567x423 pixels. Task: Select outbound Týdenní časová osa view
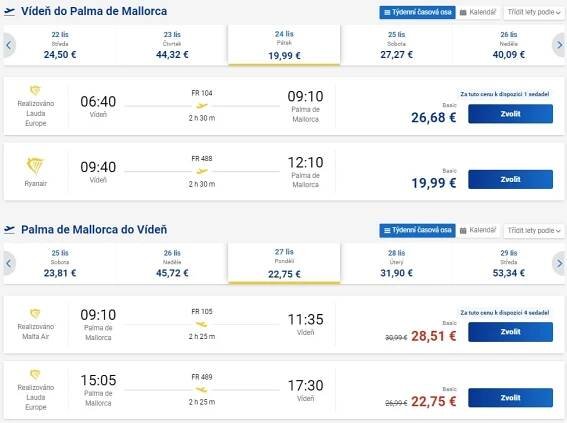tap(417, 12)
